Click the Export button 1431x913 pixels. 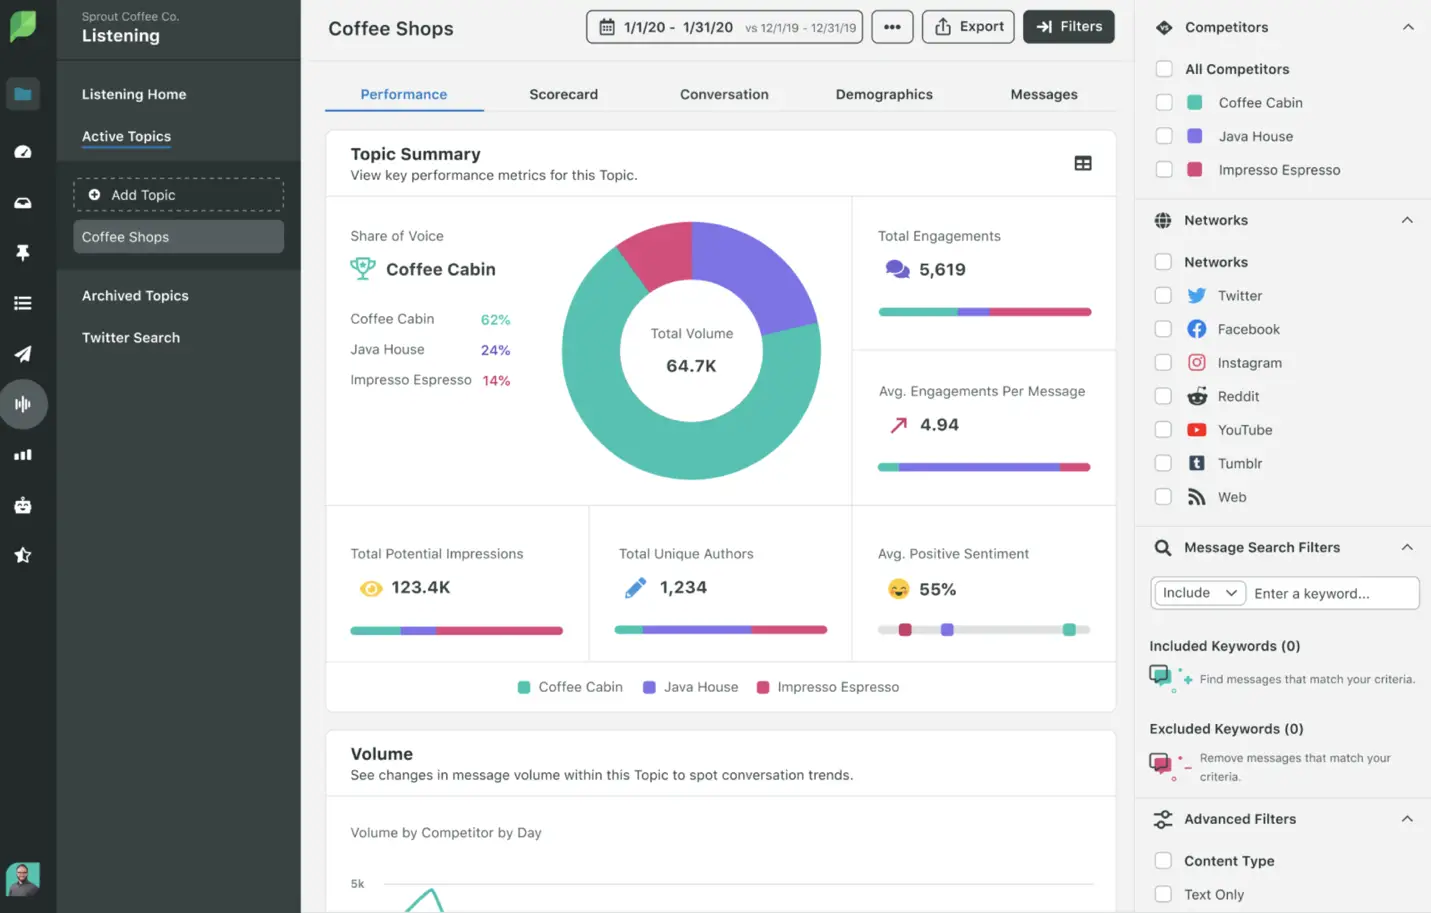[968, 27]
